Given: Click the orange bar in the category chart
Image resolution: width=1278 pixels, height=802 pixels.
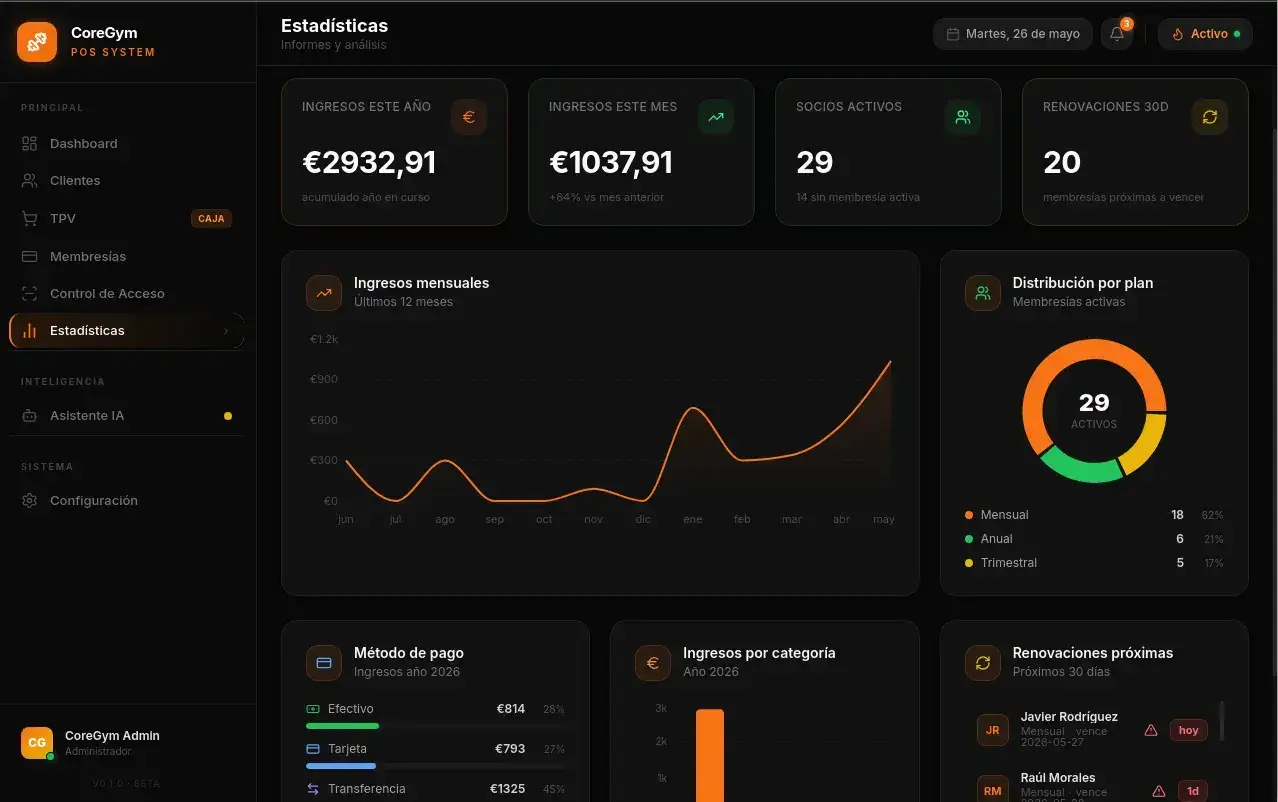Looking at the screenshot, I should click(710, 755).
